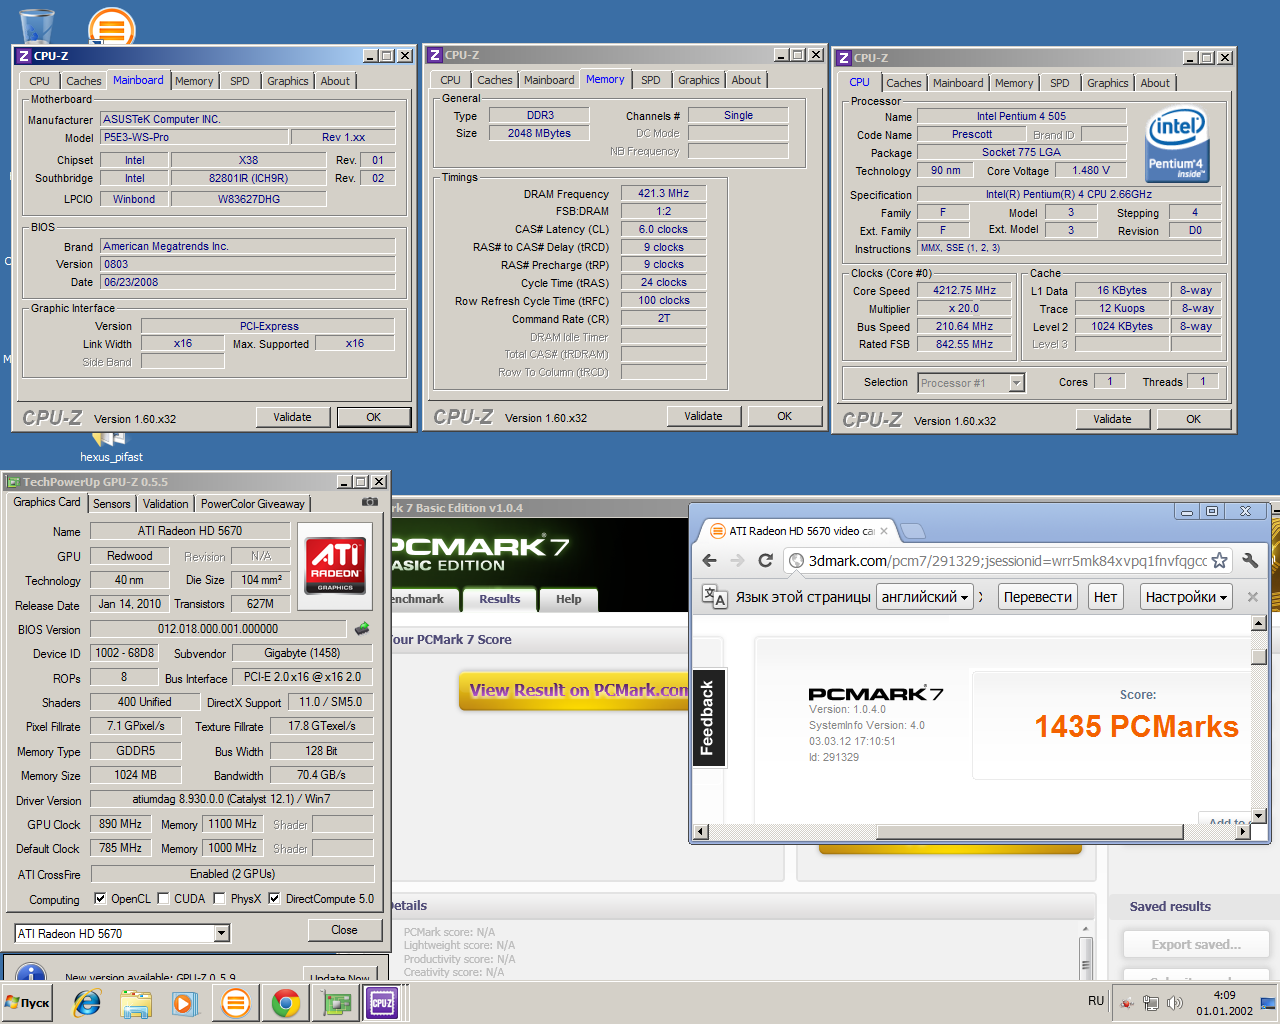Open the Настройки translate options dropdown

pyautogui.click(x=1186, y=597)
